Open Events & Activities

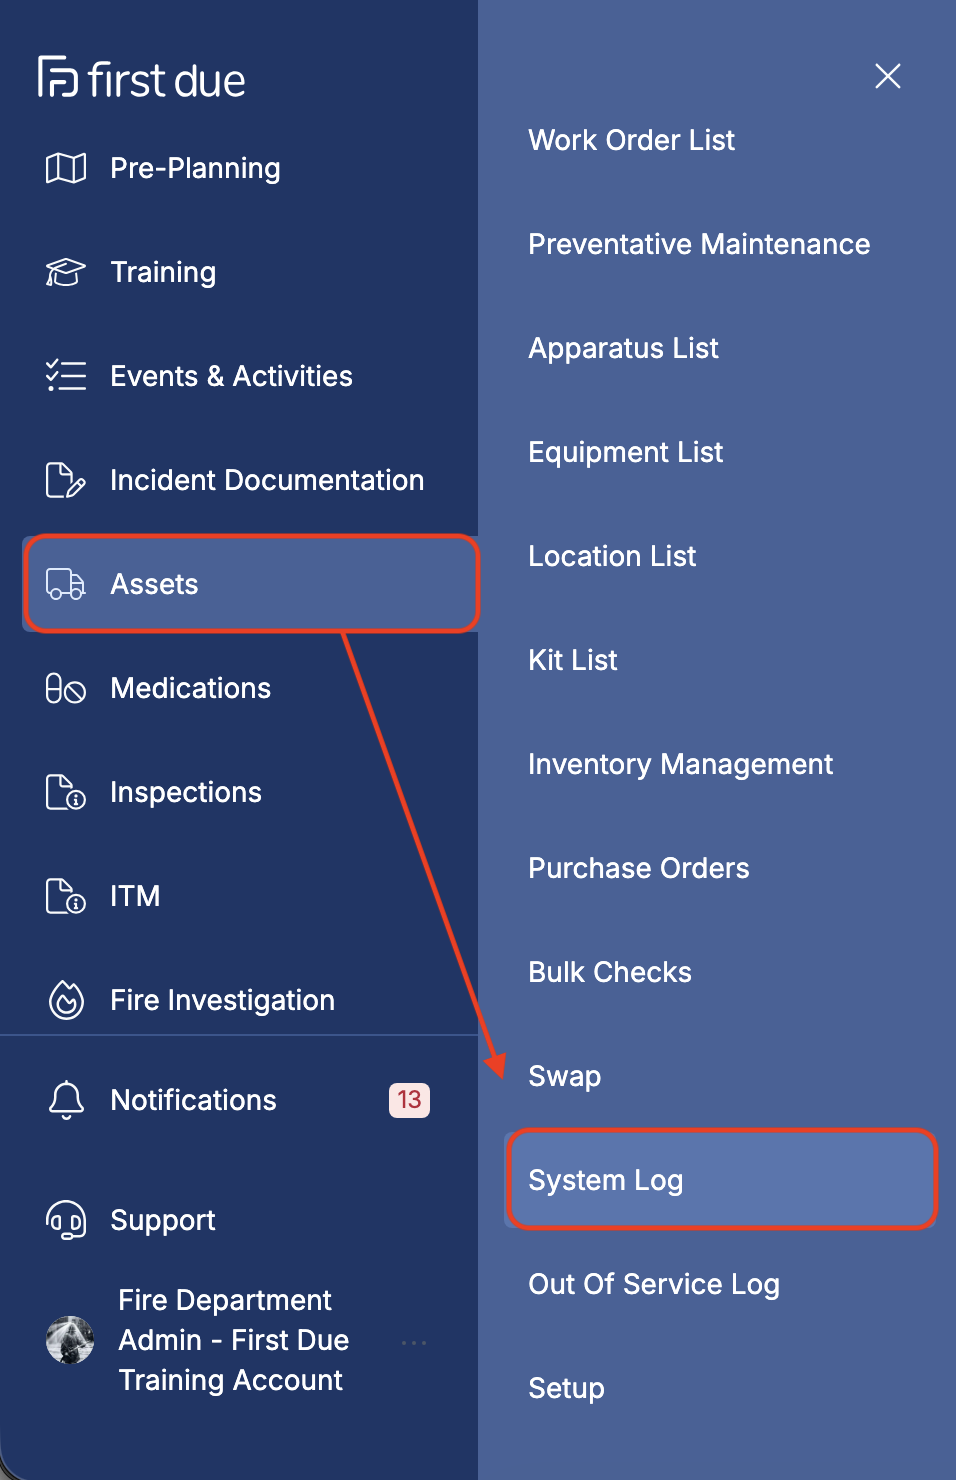pos(231,376)
